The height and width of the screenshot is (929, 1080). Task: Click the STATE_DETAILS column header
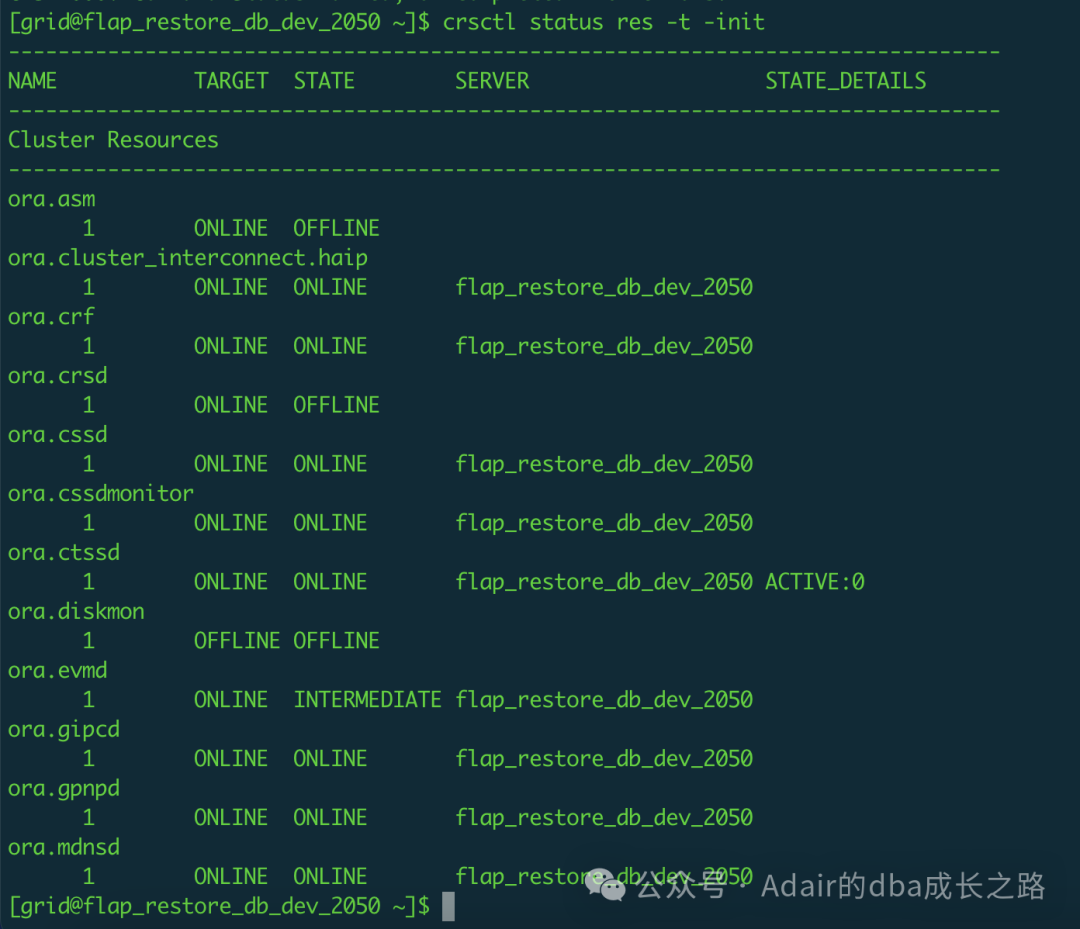pos(846,81)
